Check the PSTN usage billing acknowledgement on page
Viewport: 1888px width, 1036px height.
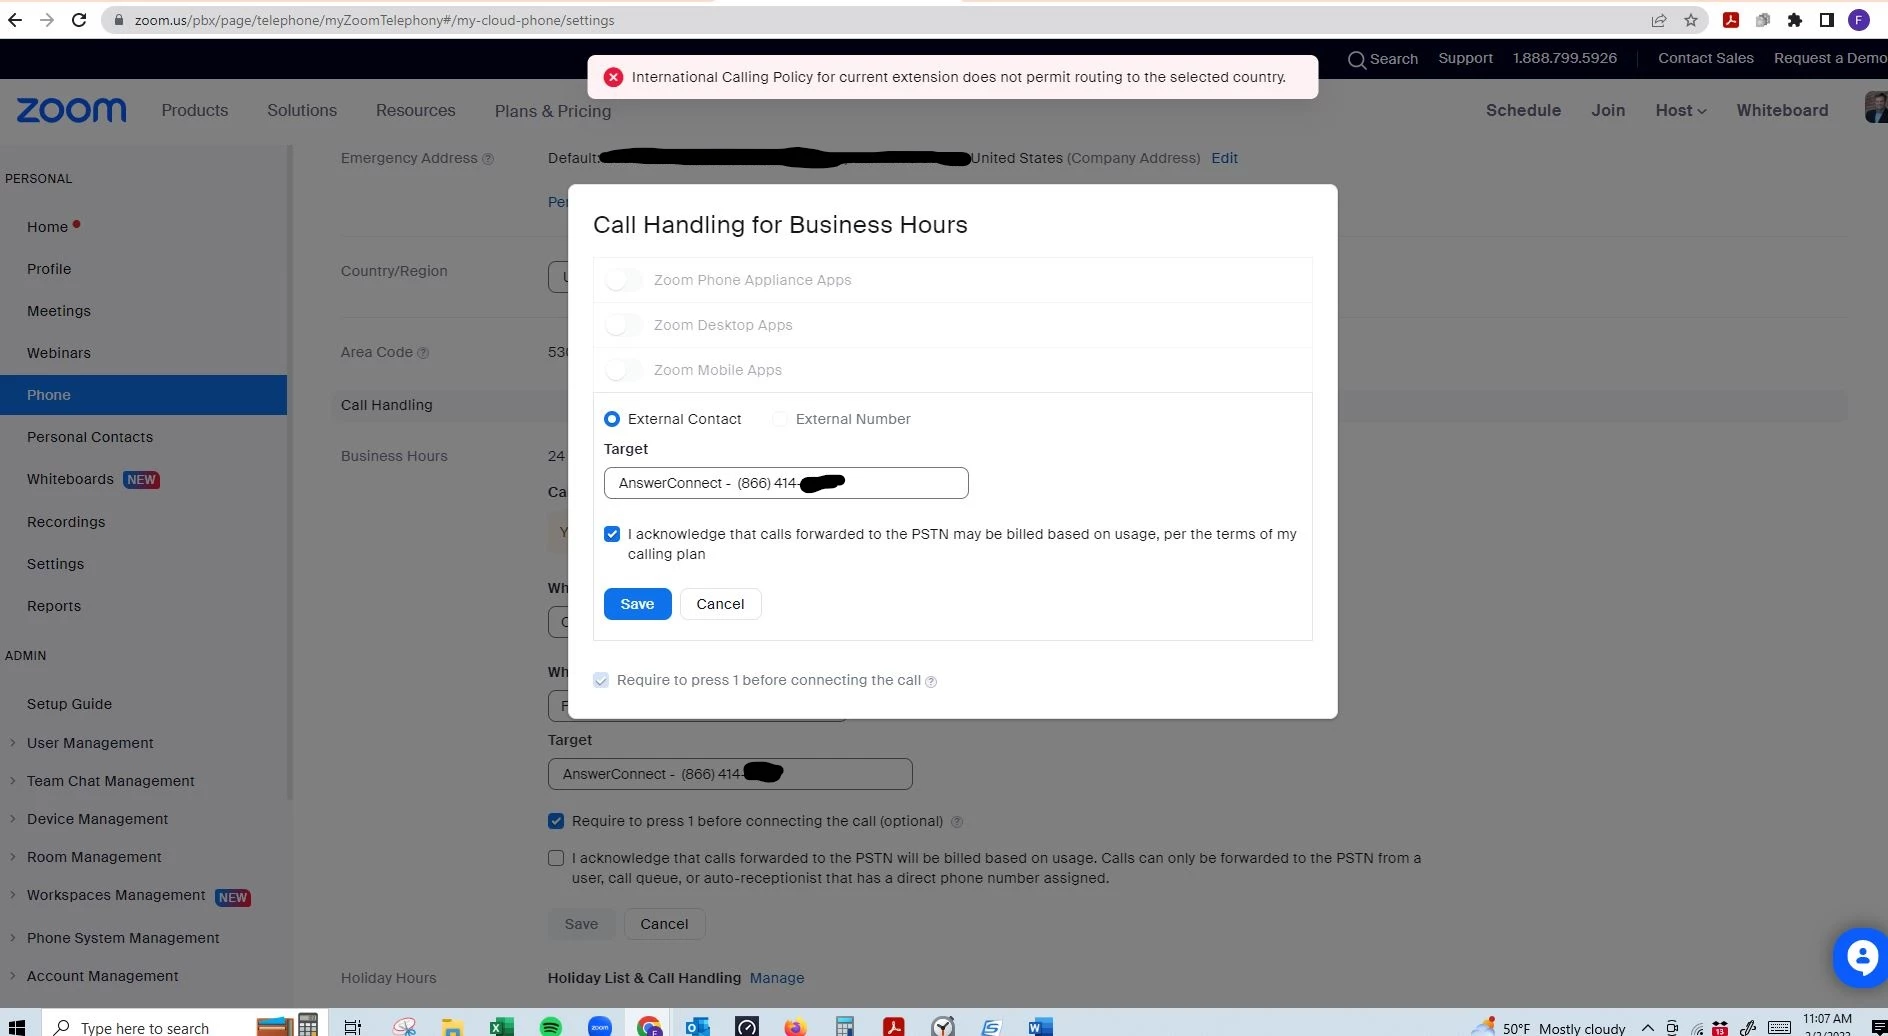[556, 858]
